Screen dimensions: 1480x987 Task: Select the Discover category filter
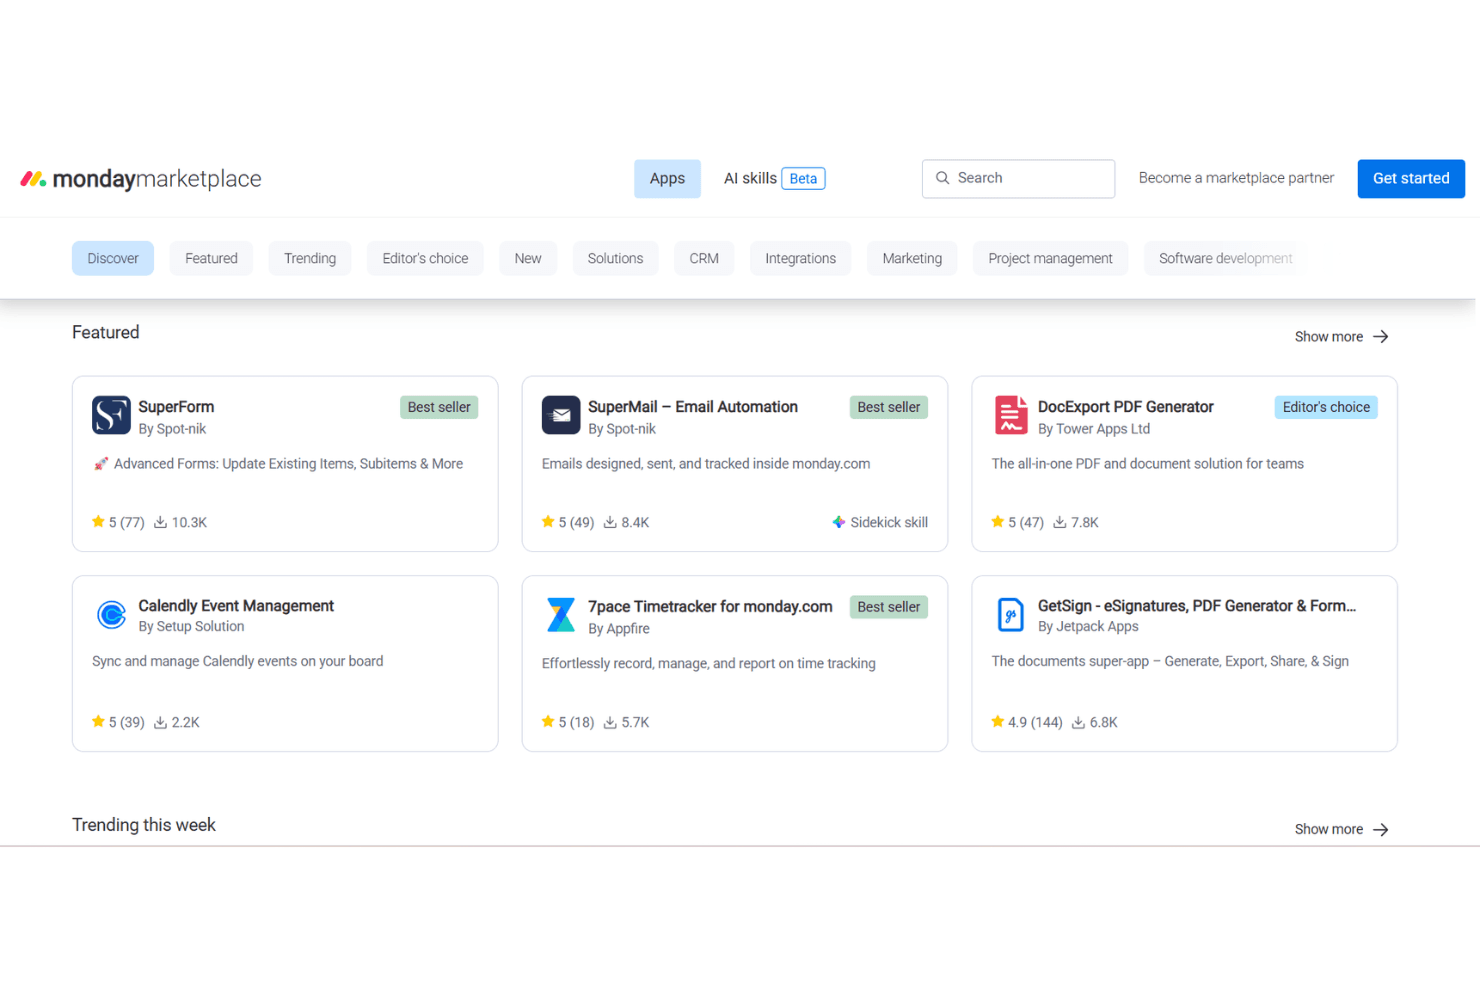(113, 258)
